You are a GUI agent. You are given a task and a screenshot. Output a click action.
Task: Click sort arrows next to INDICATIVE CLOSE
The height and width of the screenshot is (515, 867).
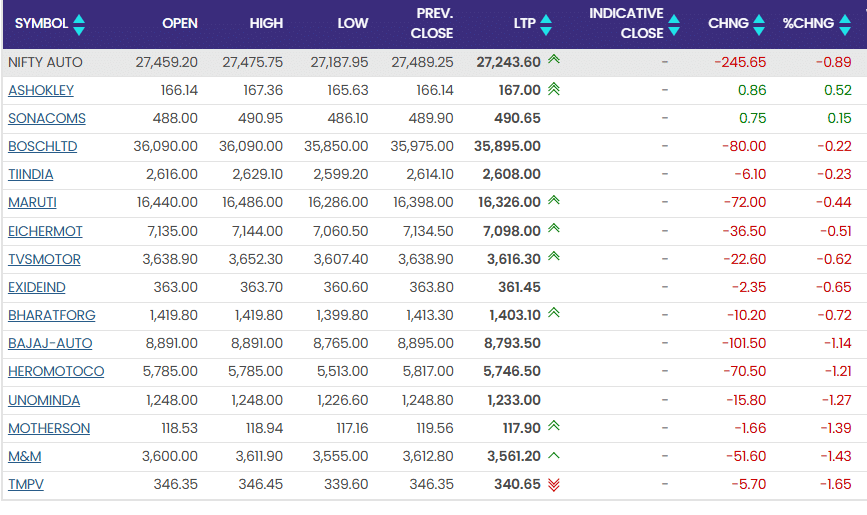[674, 23]
